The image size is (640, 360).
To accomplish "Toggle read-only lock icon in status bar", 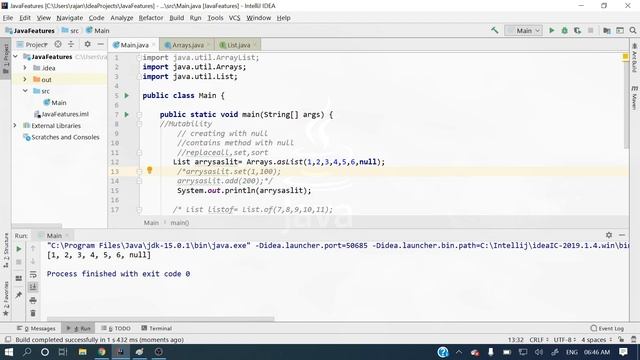I will coord(621,339).
